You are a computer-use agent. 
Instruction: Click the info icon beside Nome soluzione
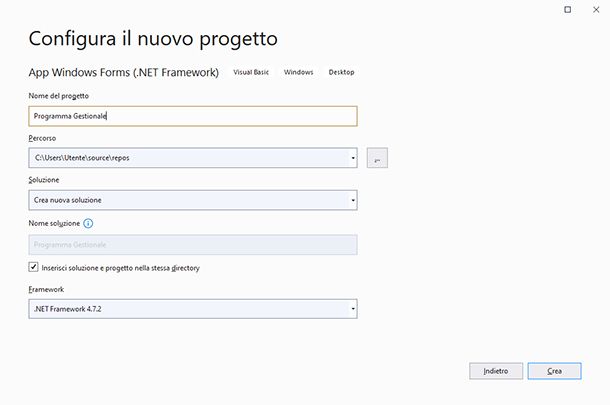(89, 224)
